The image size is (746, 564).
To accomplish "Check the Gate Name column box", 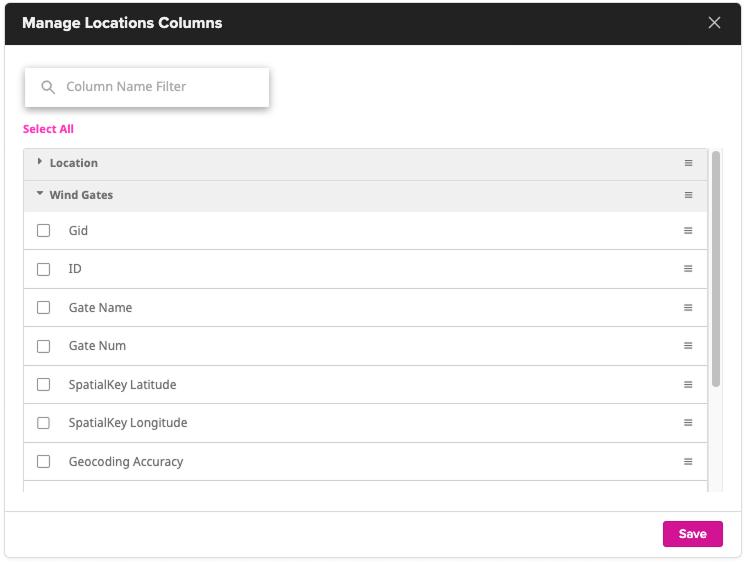I will point(43,308).
